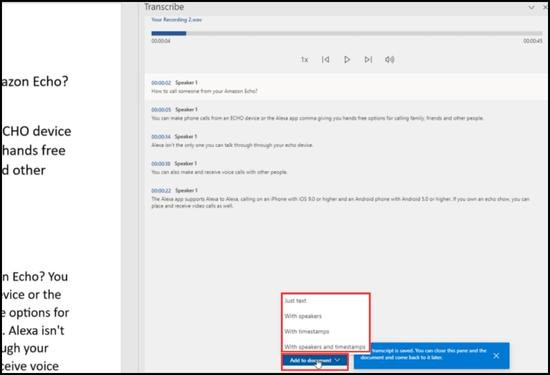
Task: Select With speakers and timestamps option
Action: tap(326, 347)
